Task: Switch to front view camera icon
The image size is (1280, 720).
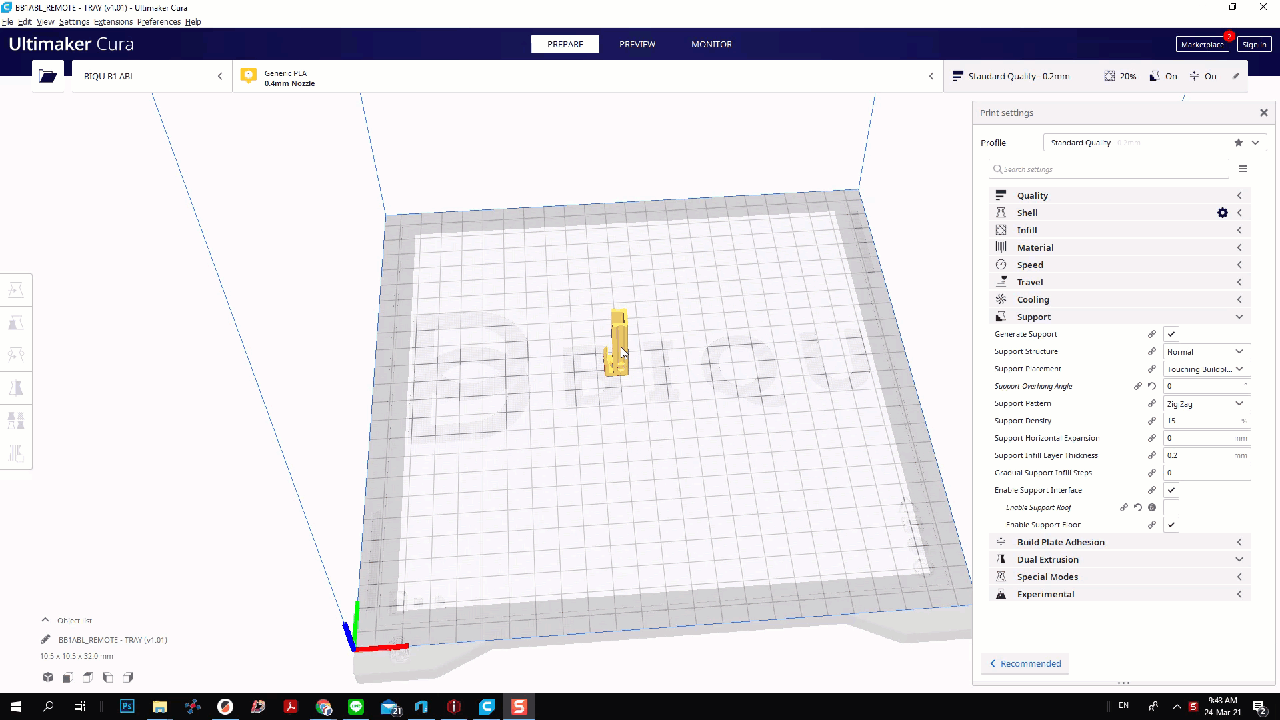Action: coord(68,678)
